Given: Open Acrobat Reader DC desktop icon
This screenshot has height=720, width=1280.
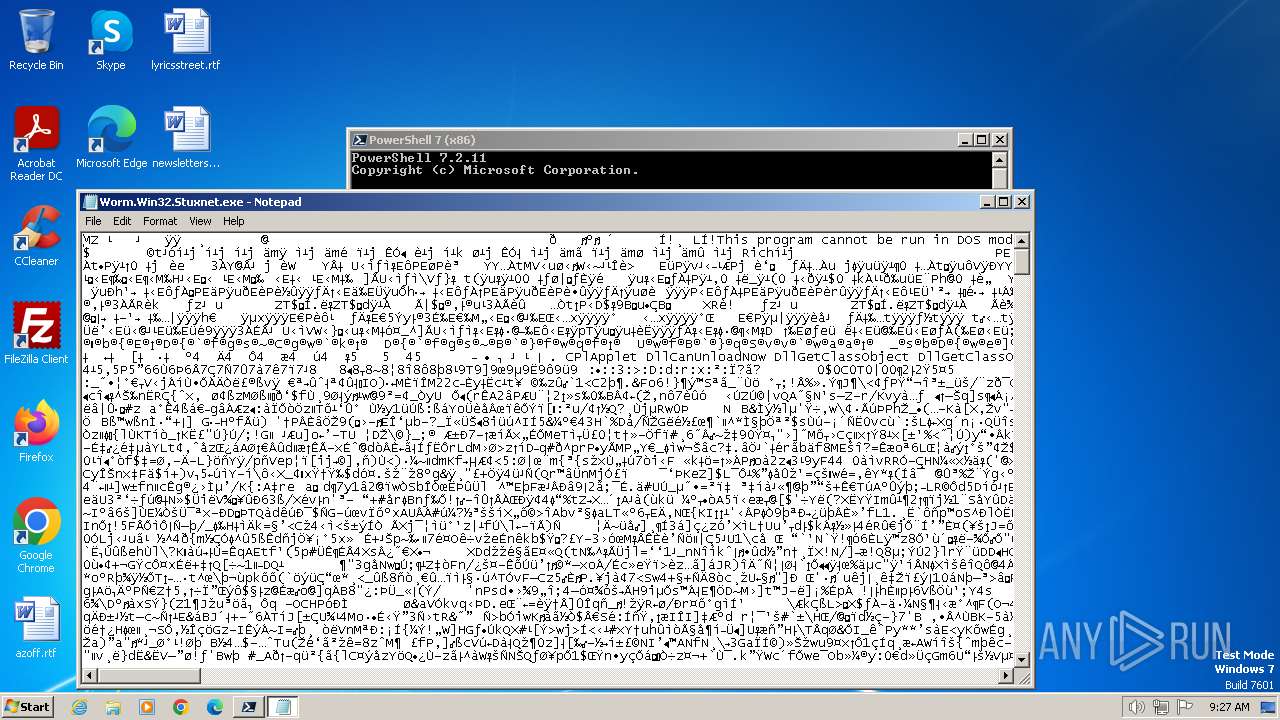Looking at the screenshot, I should click(36, 144).
